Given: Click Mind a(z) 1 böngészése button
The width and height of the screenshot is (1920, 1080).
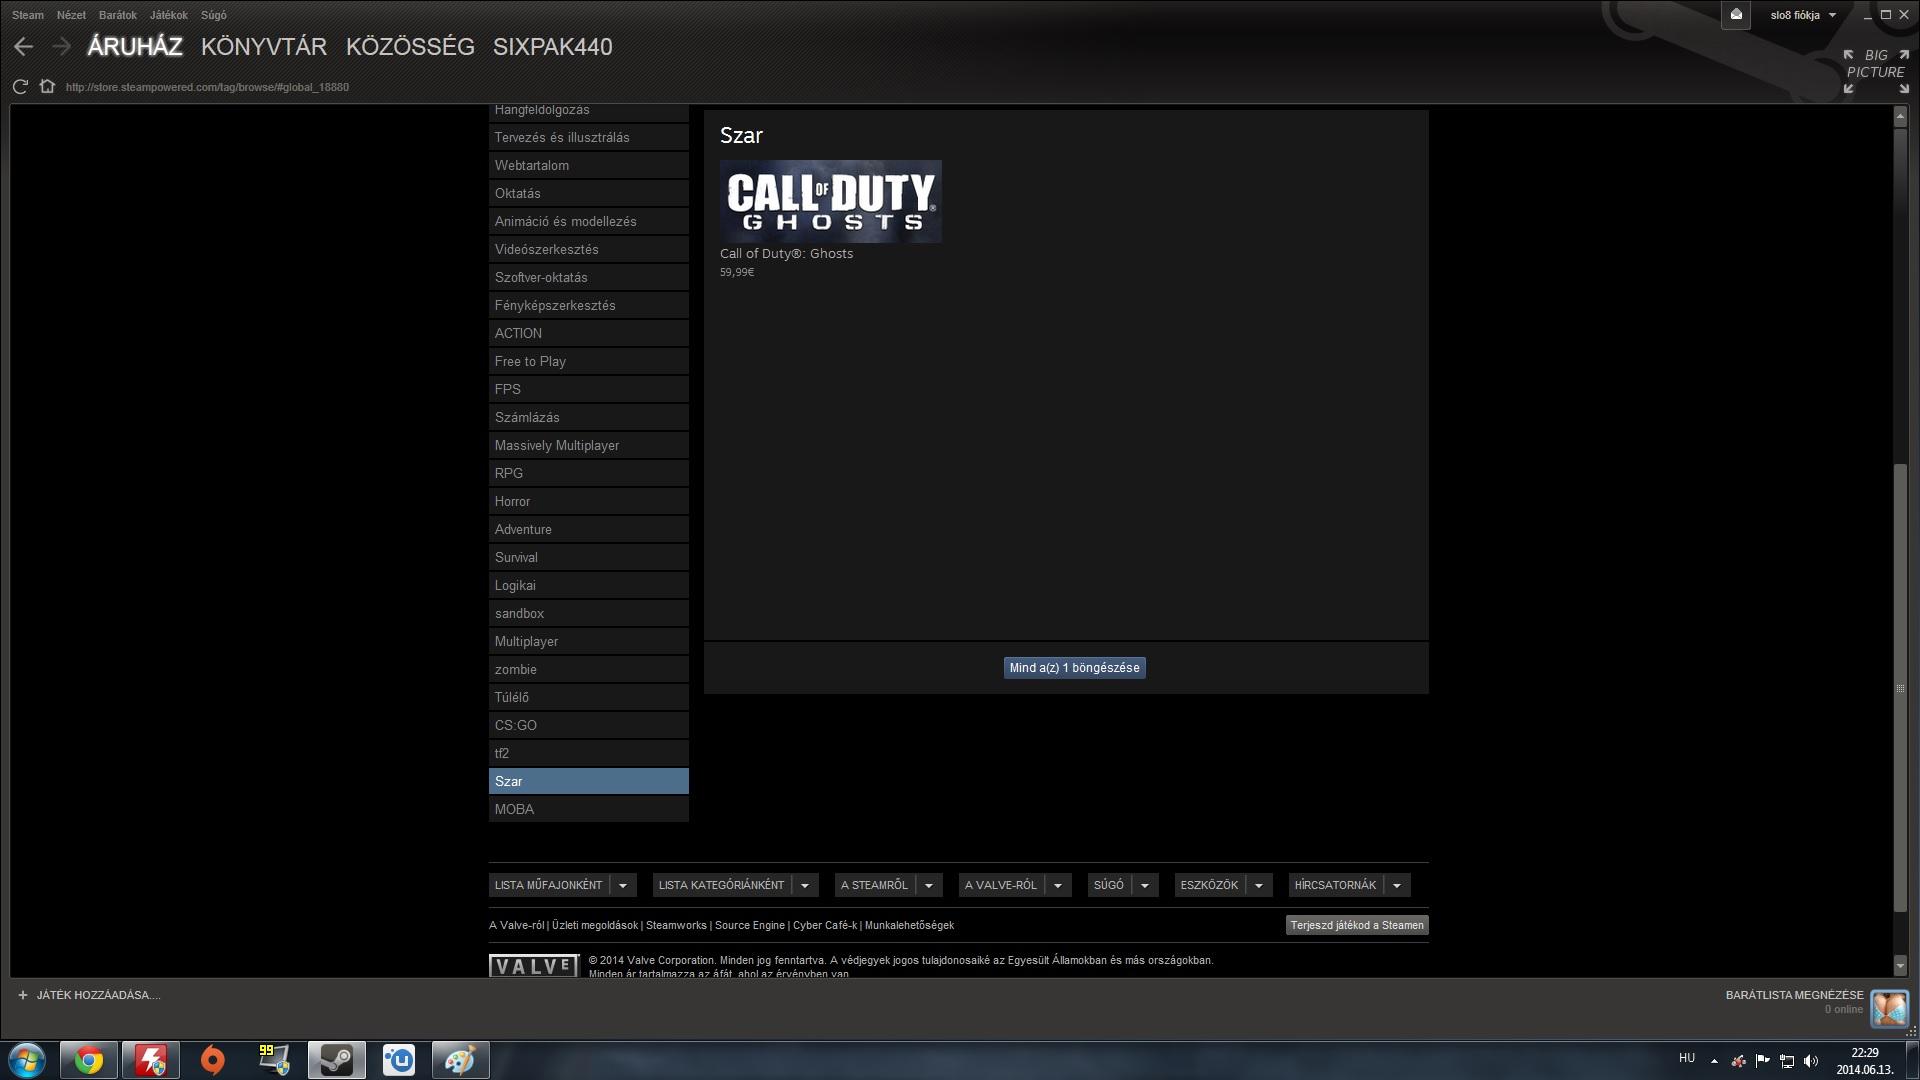Looking at the screenshot, I should (1075, 668).
